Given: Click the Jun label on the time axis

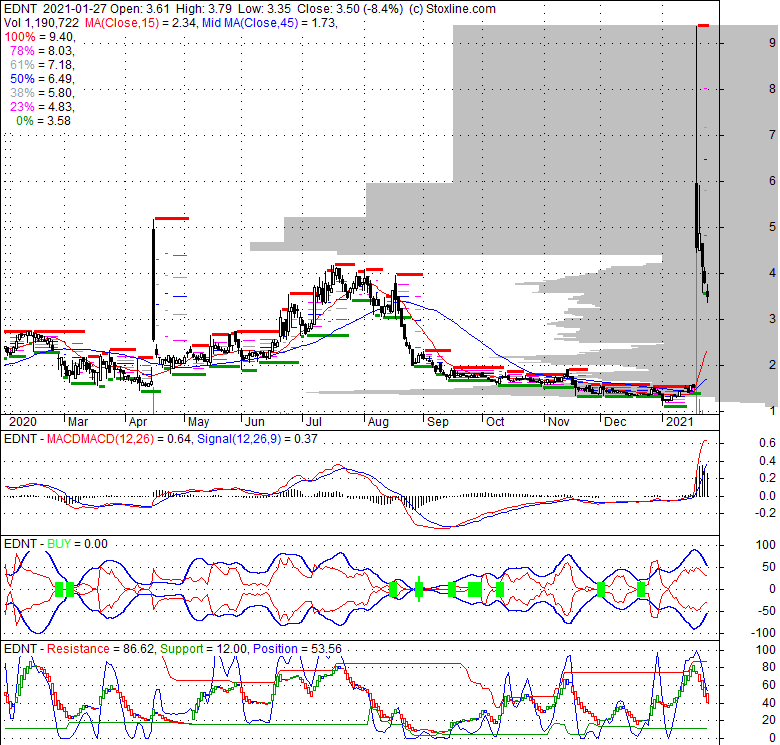Looking at the screenshot, I should tap(255, 422).
